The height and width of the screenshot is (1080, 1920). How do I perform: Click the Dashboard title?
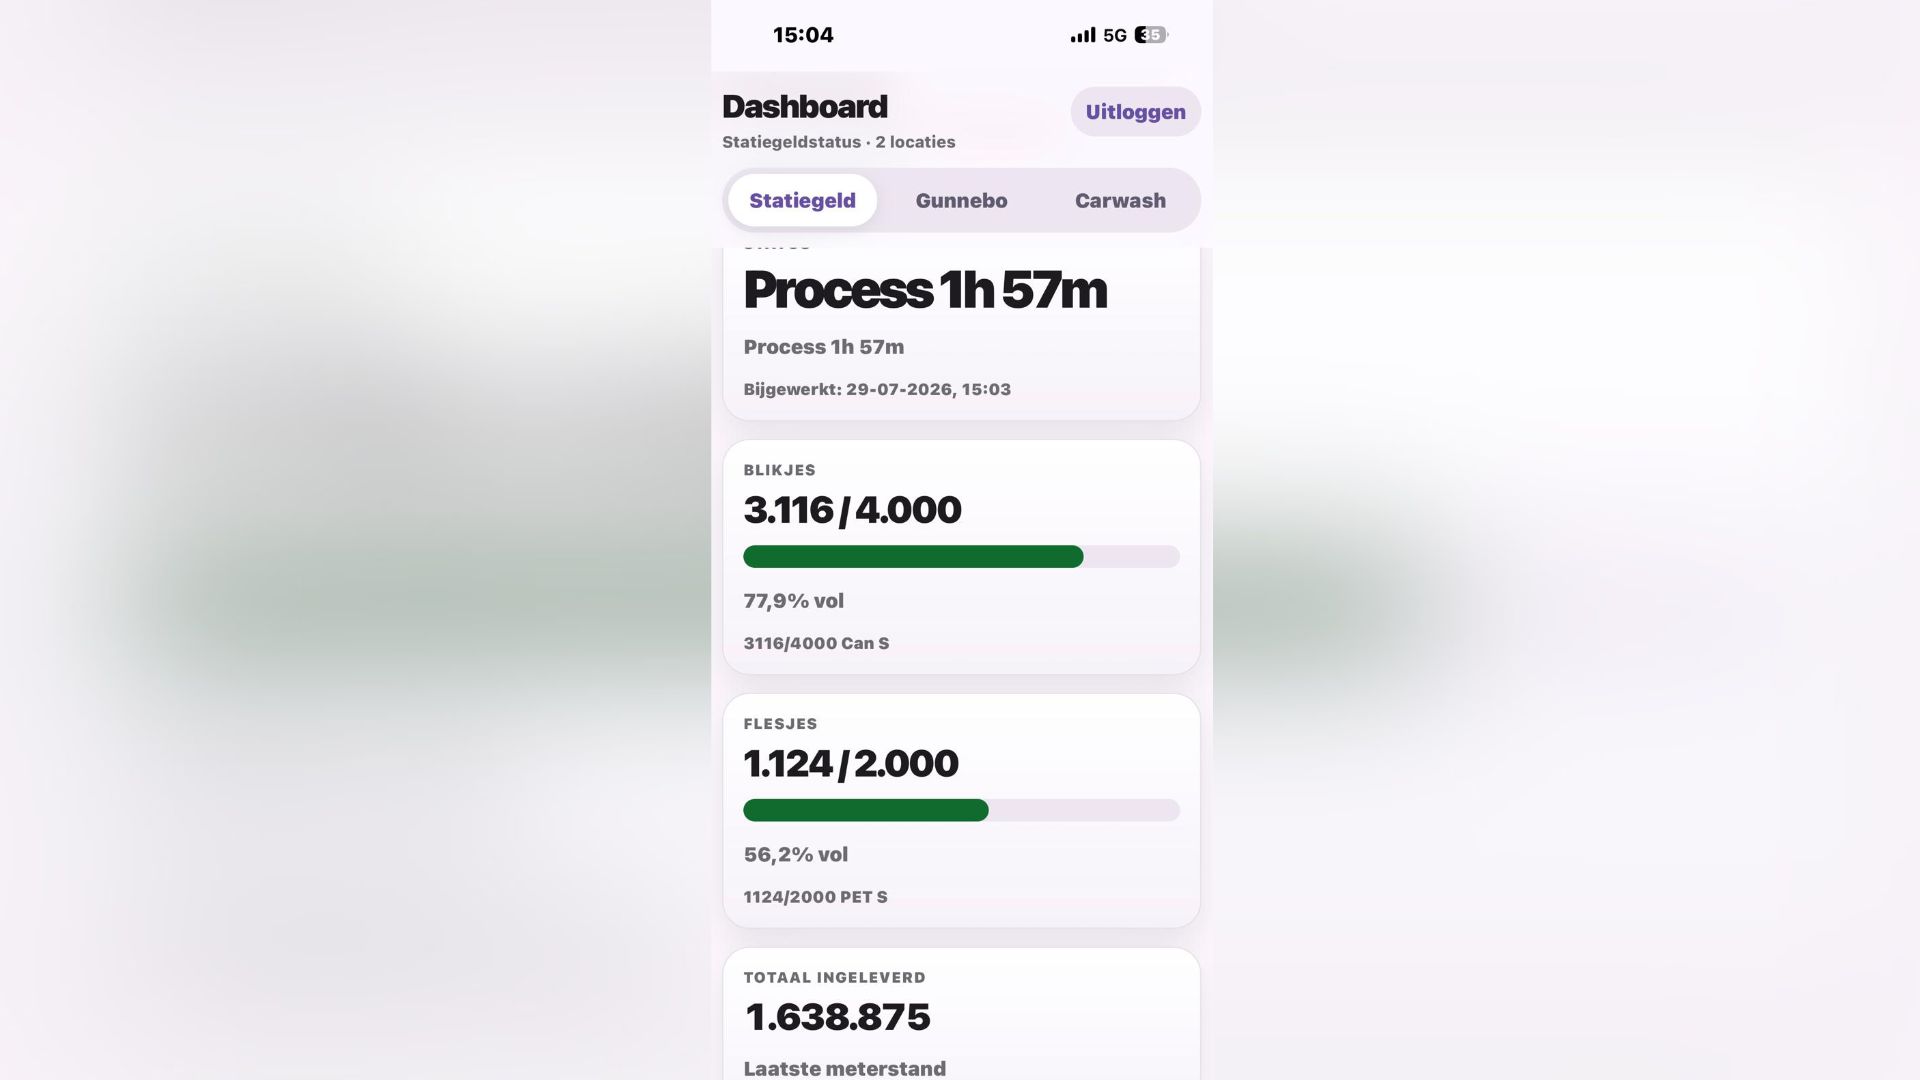click(805, 106)
